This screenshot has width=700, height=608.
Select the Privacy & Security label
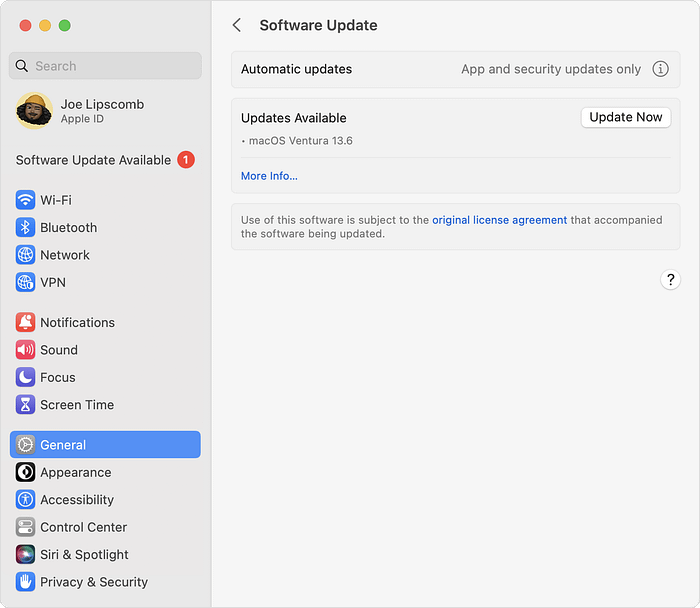coord(94,582)
